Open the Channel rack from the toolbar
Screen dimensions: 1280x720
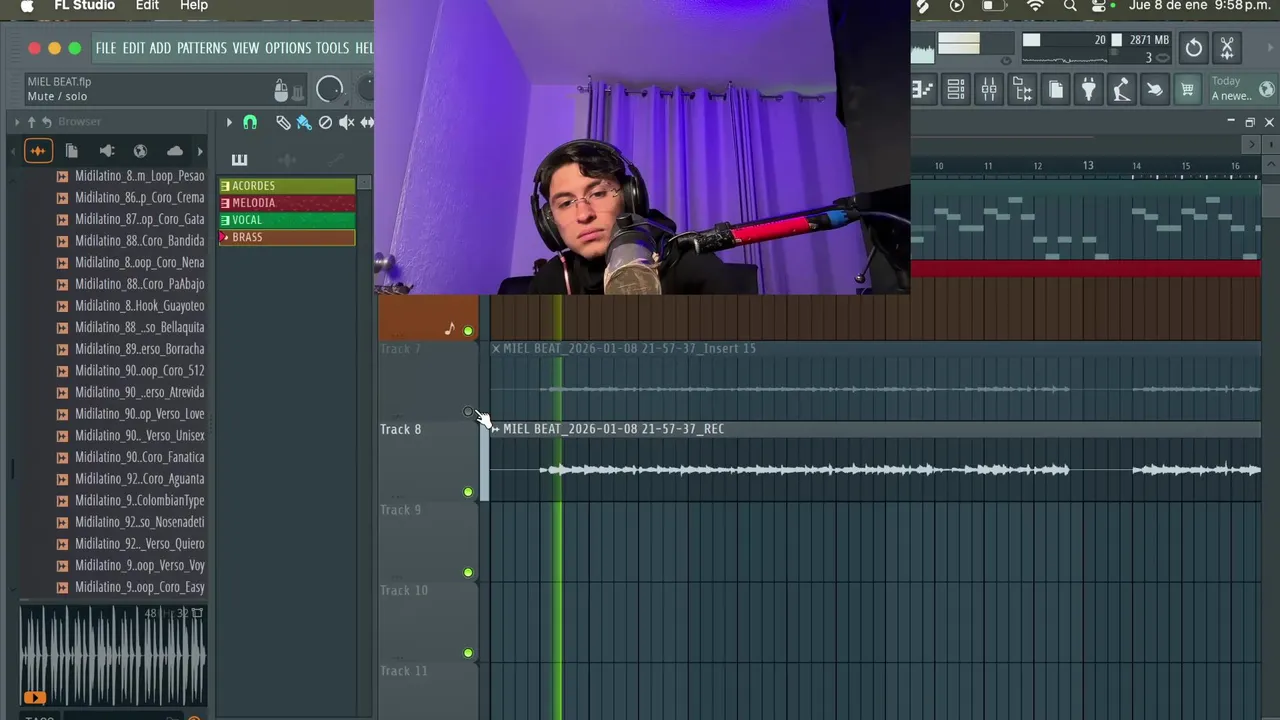tap(955, 90)
